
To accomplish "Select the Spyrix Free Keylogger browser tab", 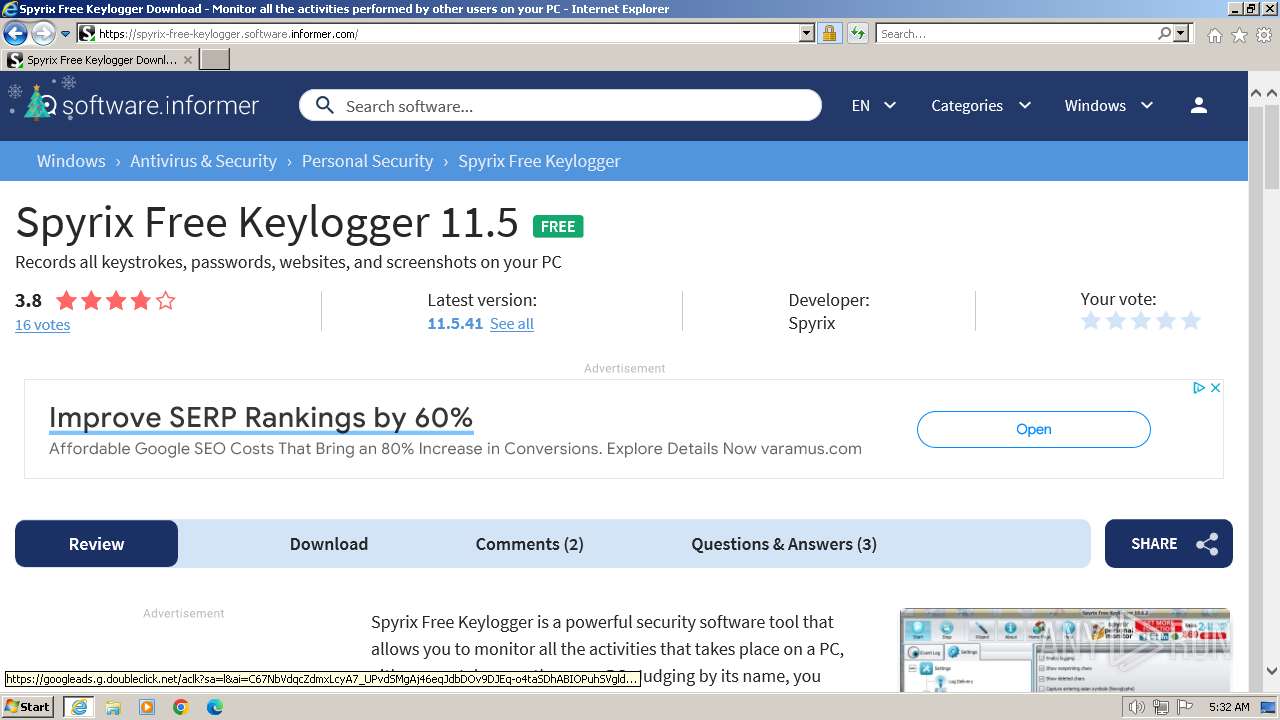I will (x=99, y=60).
